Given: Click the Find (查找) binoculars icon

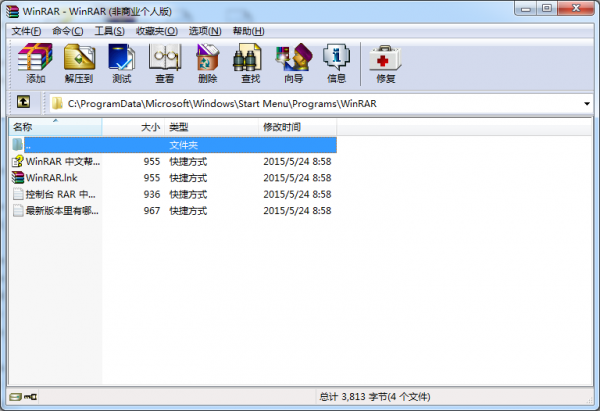Looking at the screenshot, I should 250,63.
